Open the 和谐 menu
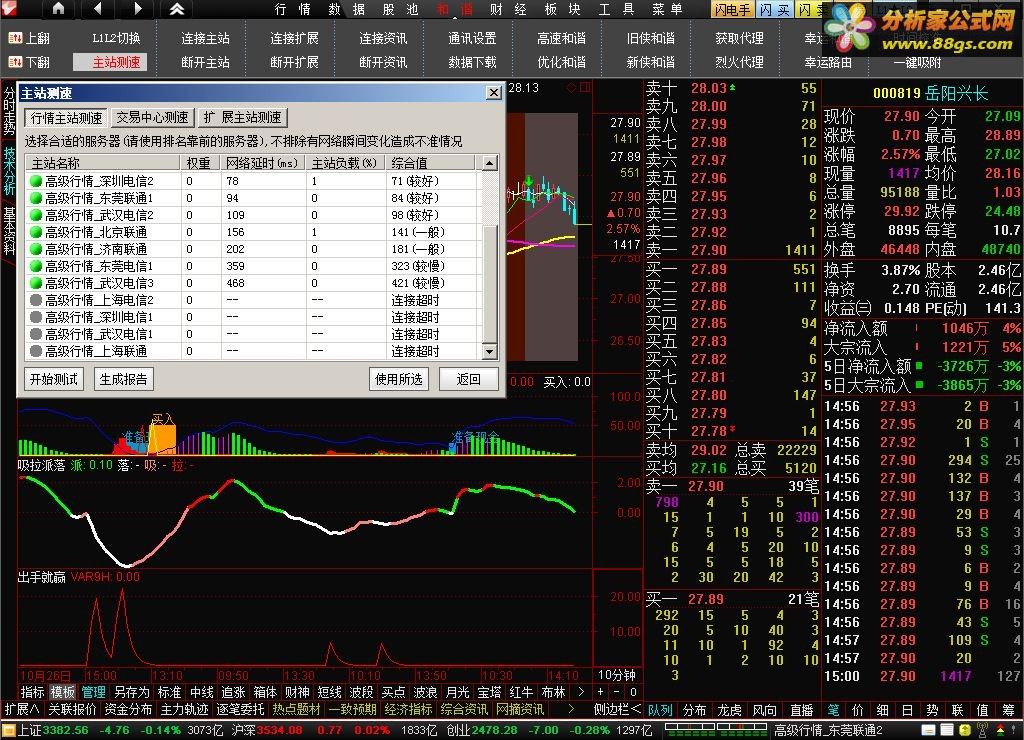 (x=455, y=9)
